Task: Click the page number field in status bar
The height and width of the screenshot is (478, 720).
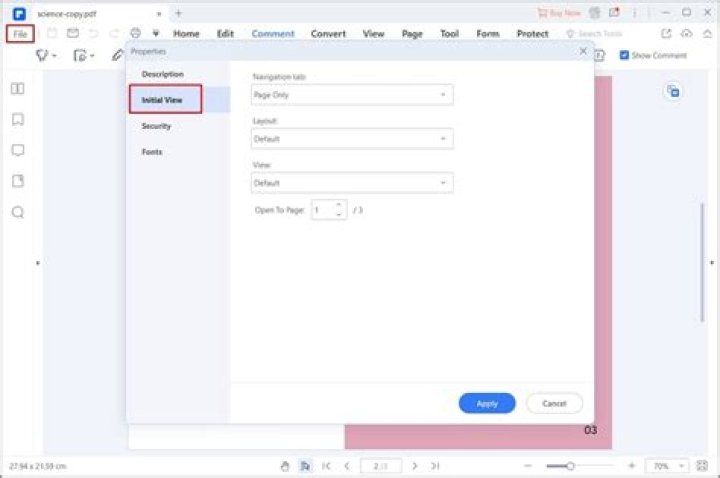Action: click(381, 466)
